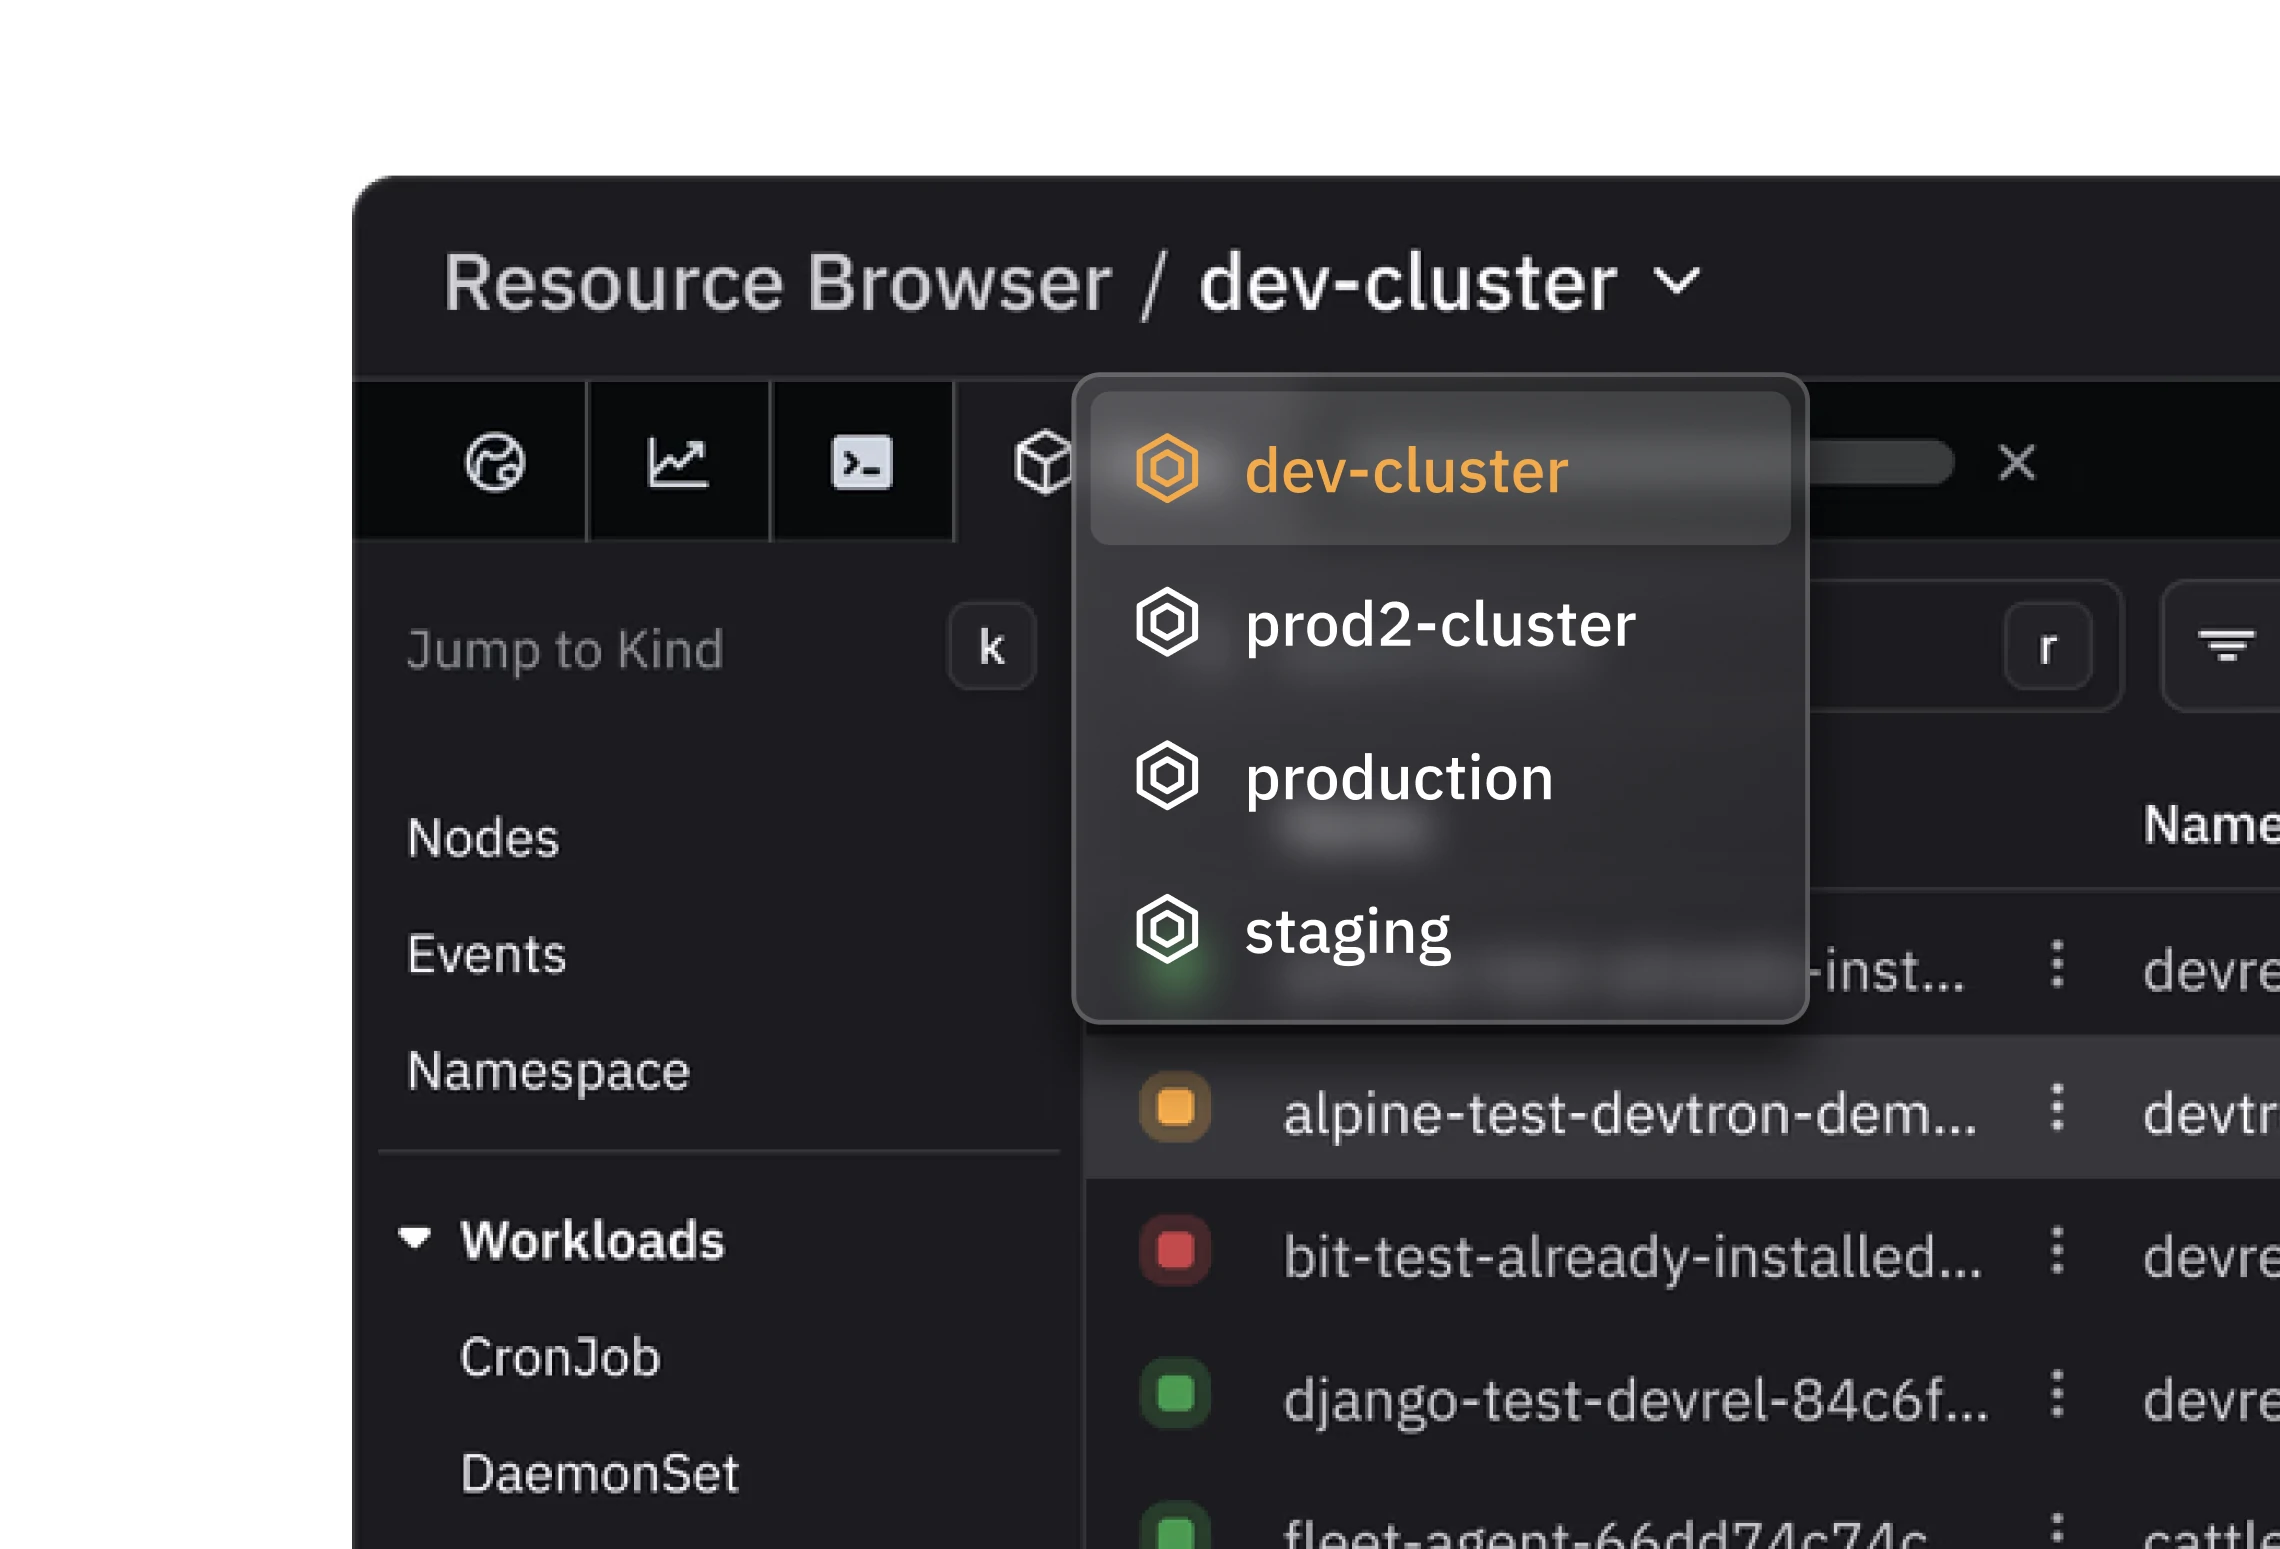Viewport: 2280px width, 1549px height.
Task: Choose staging in the cluster dropdown
Action: (x=1346, y=931)
